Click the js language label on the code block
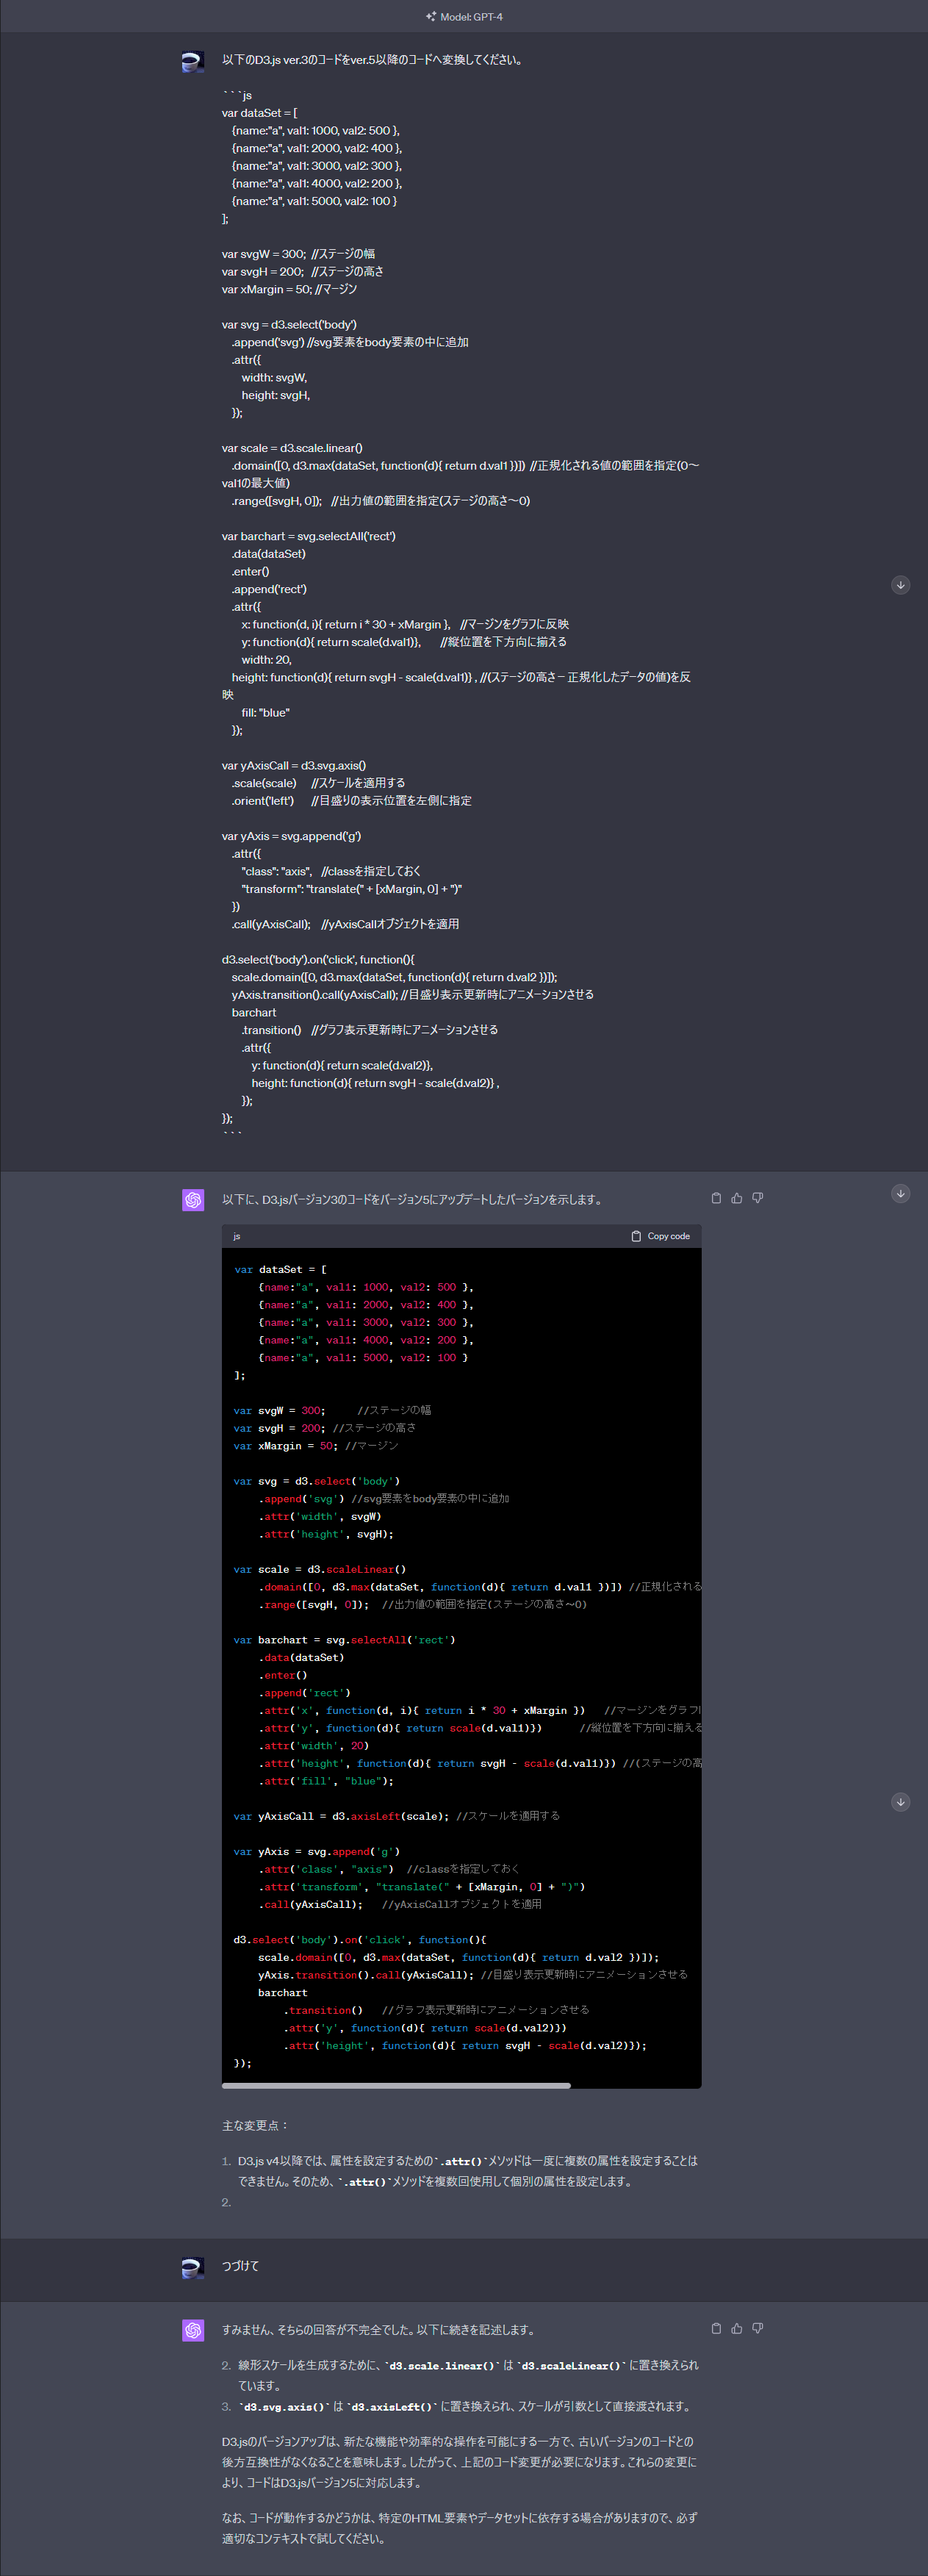 pos(237,1236)
